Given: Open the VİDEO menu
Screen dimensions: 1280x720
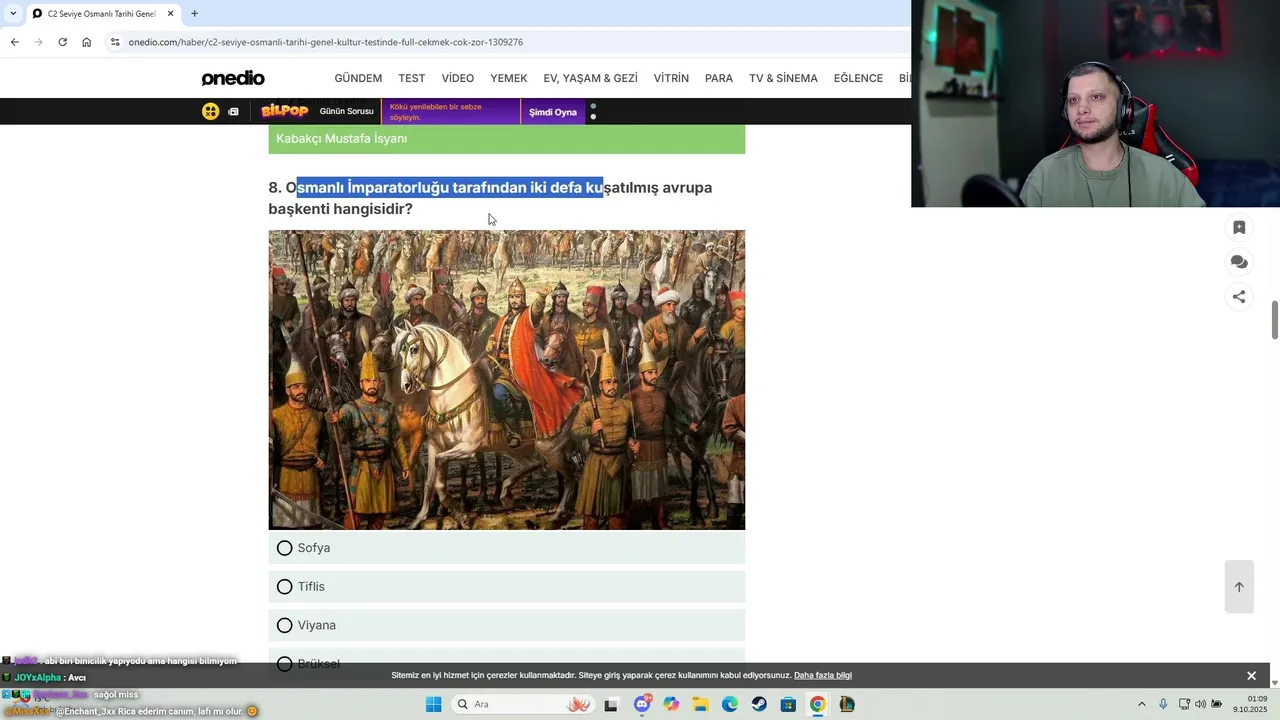Looking at the screenshot, I should [x=458, y=78].
